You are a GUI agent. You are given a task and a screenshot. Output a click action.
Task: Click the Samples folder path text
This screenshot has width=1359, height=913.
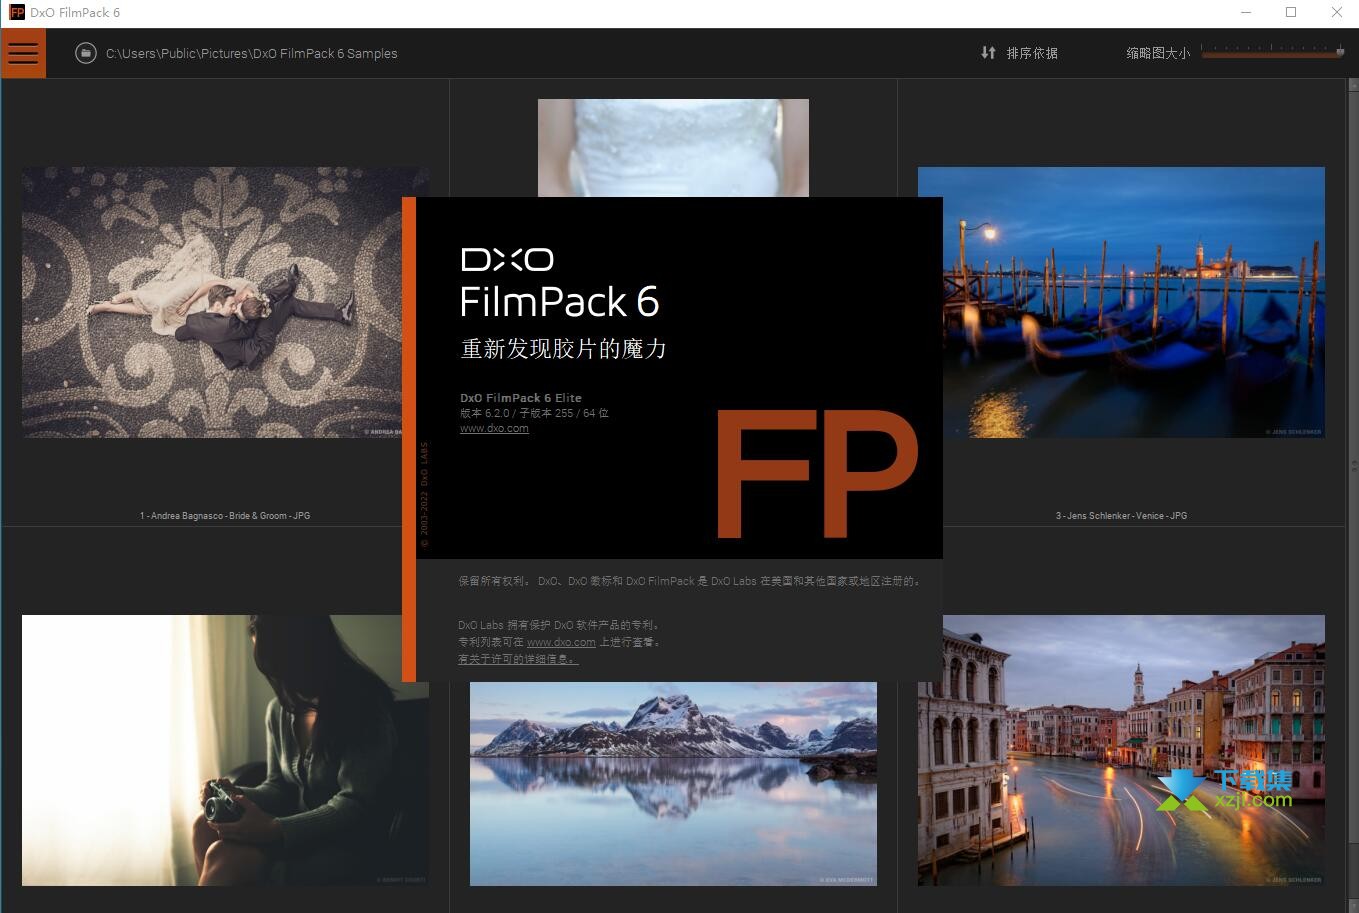[252, 54]
